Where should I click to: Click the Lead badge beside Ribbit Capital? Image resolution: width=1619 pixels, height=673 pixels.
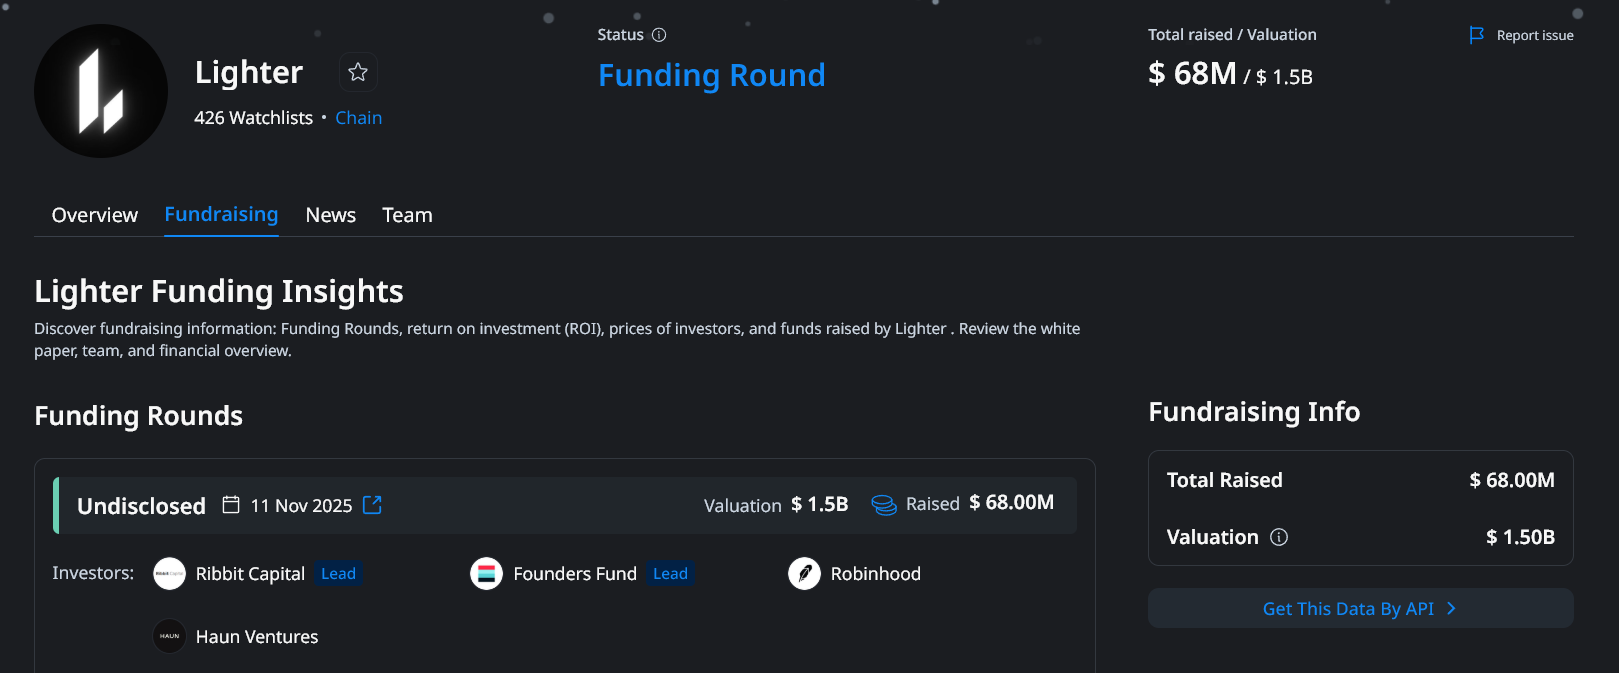(x=338, y=573)
